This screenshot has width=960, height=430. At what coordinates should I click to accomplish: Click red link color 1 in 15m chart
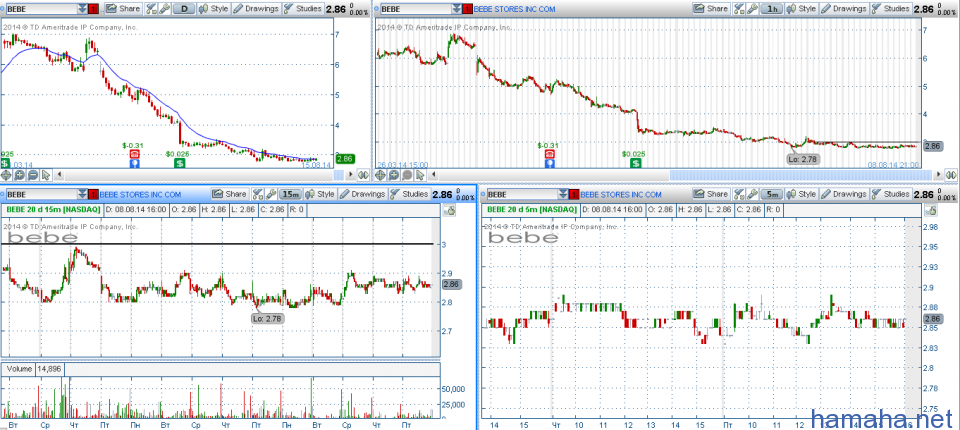pos(94,194)
